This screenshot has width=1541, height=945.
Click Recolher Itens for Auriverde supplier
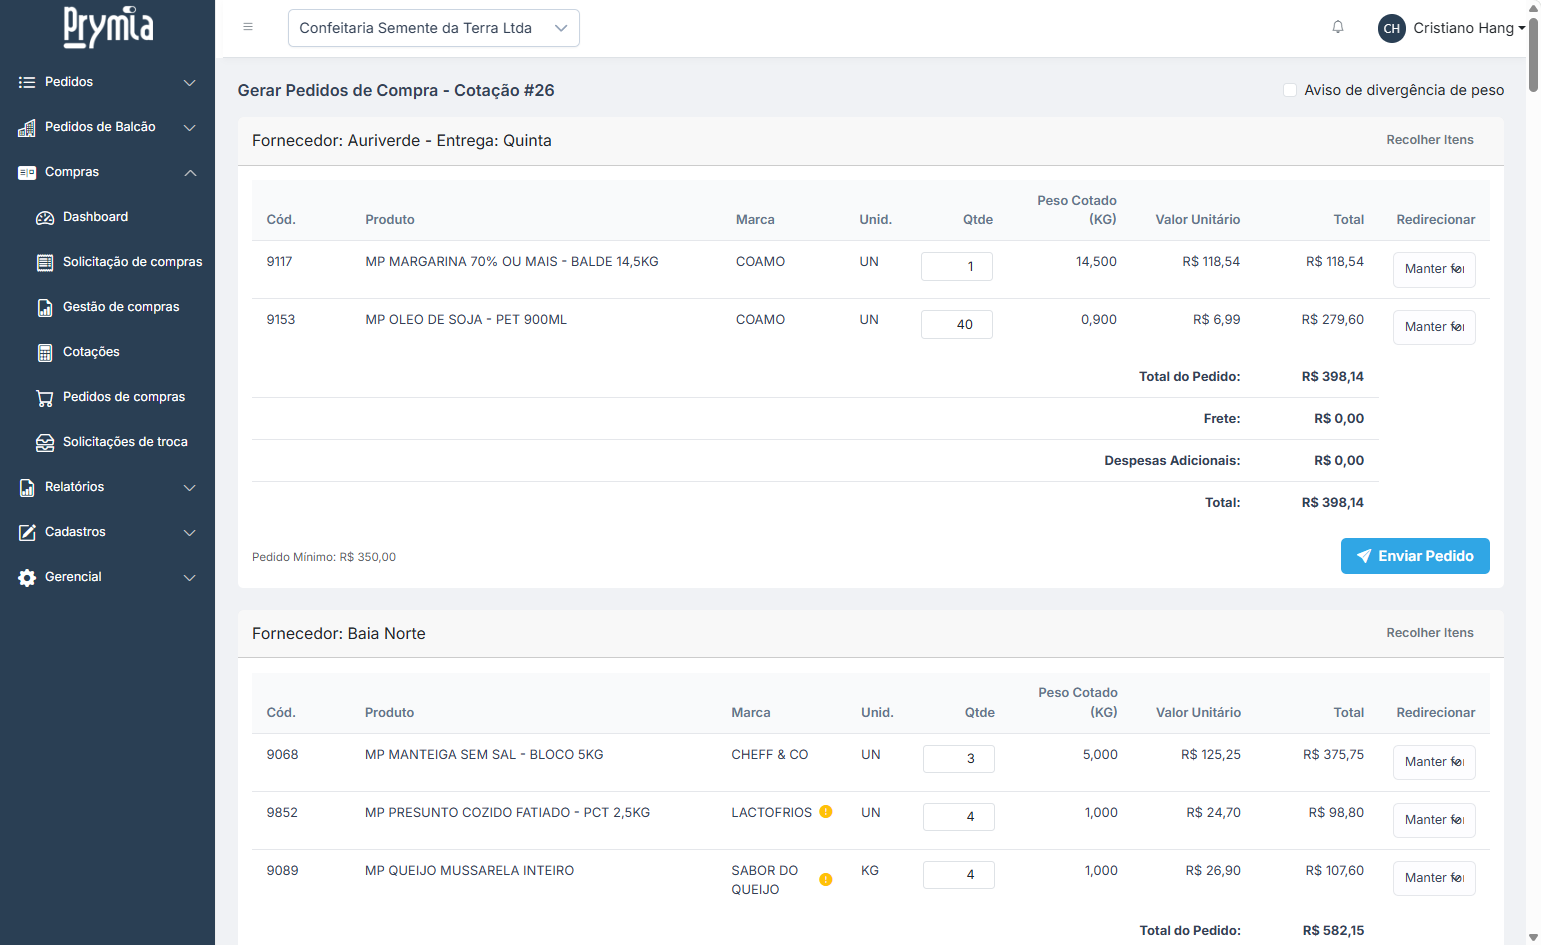[1429, 140]
